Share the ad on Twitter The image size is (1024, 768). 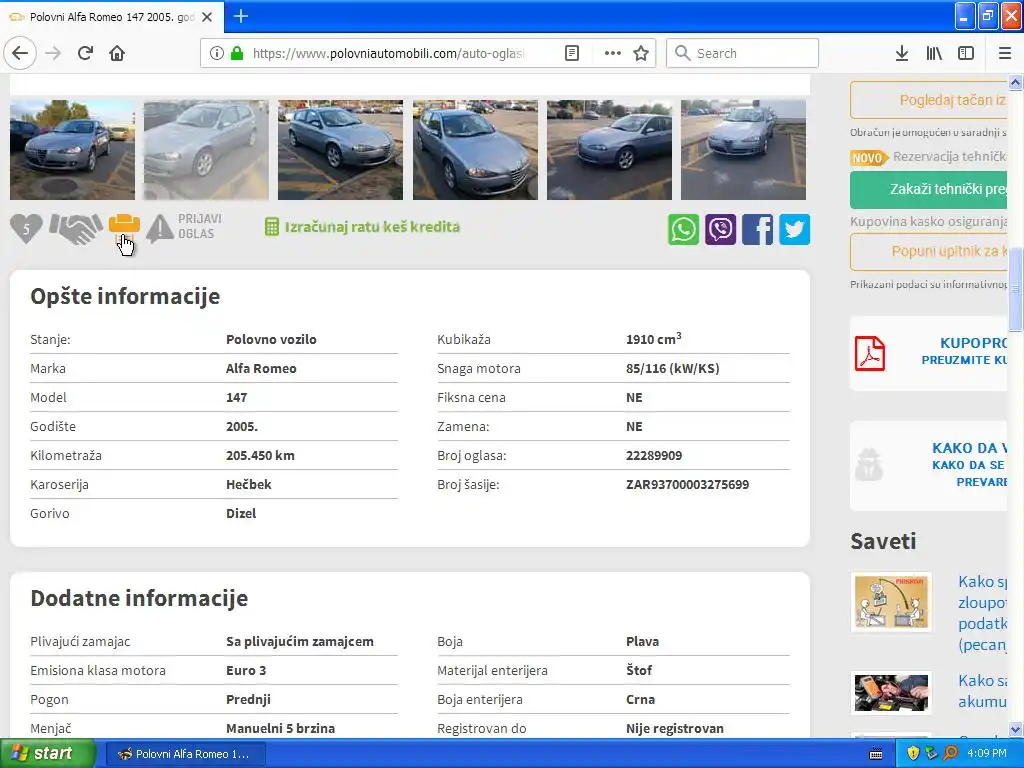coord(794,229)
